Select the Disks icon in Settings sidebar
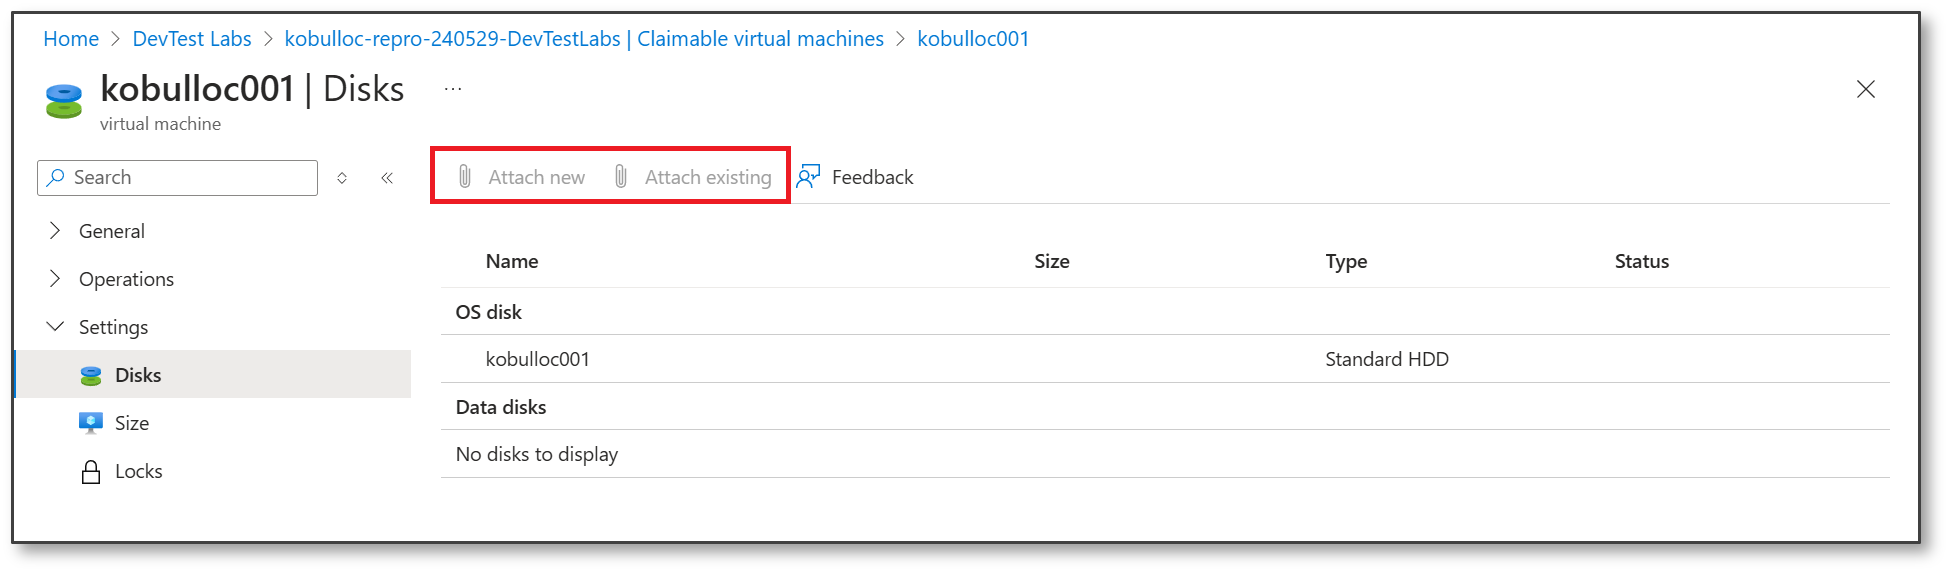The height and width of the screenshot is (578, 1952). [x=90, y=374]
